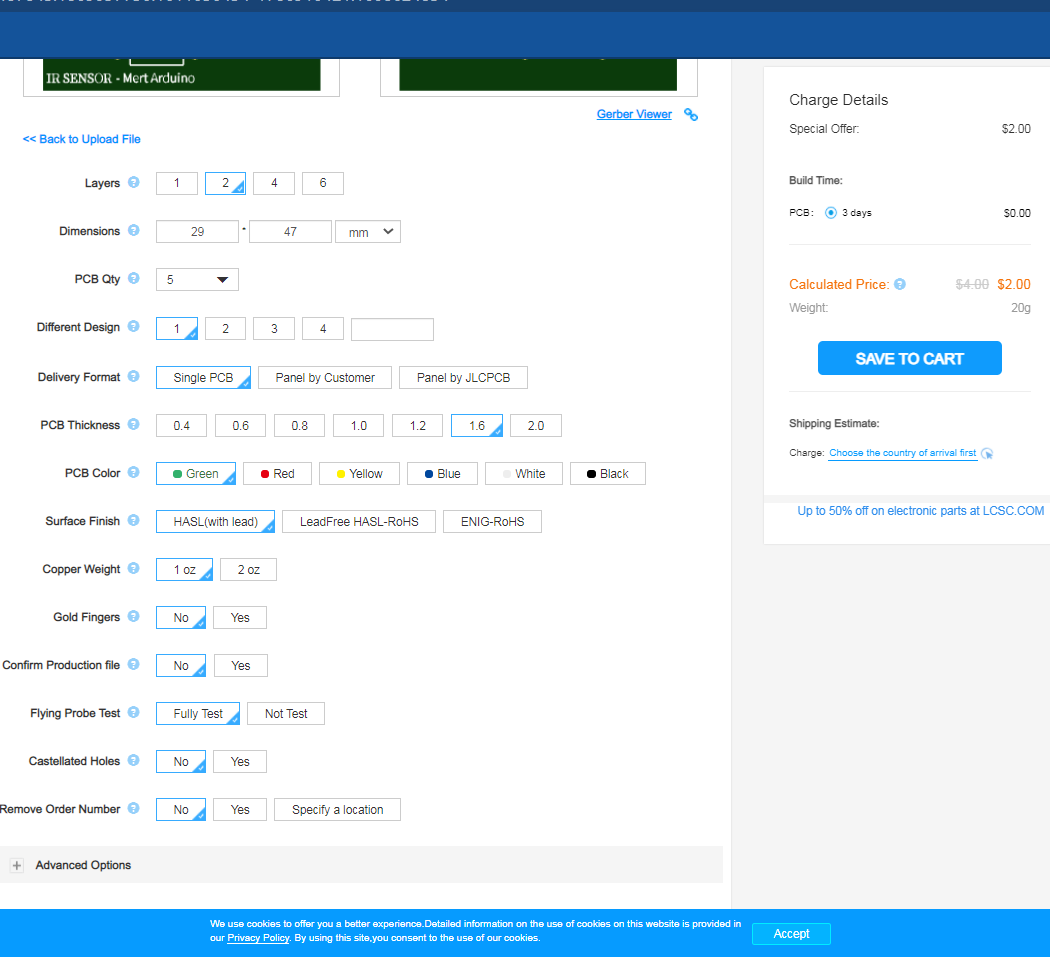Click the help icon next to Castellated Holes

[x=134, y=761]
